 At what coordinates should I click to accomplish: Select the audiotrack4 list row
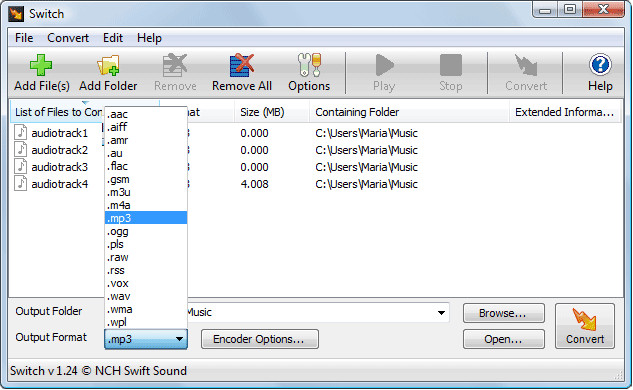(x=316, y=184)
